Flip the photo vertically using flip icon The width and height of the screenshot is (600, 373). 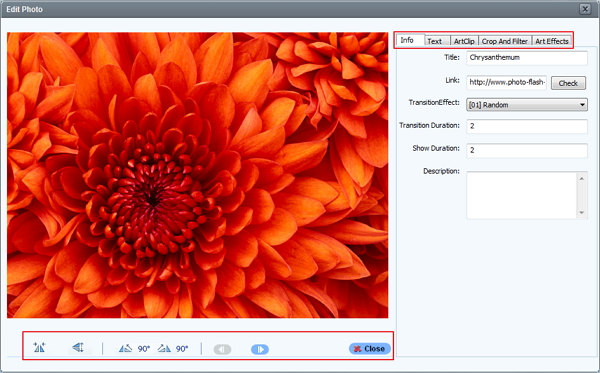click(x=78, y=347)
